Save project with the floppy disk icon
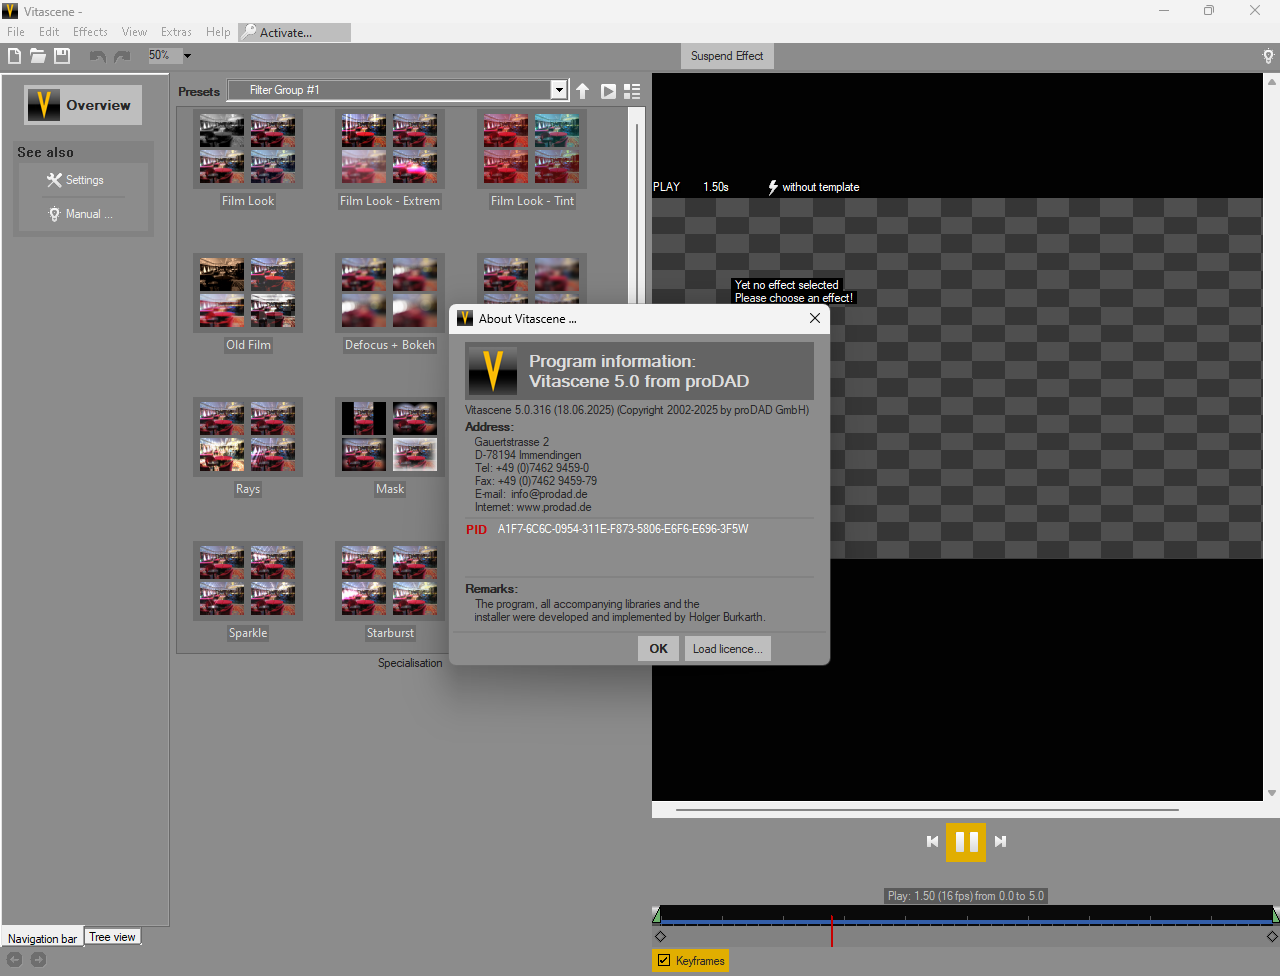This screenshot has width=1280, height=976. click(x=62, y=56)
